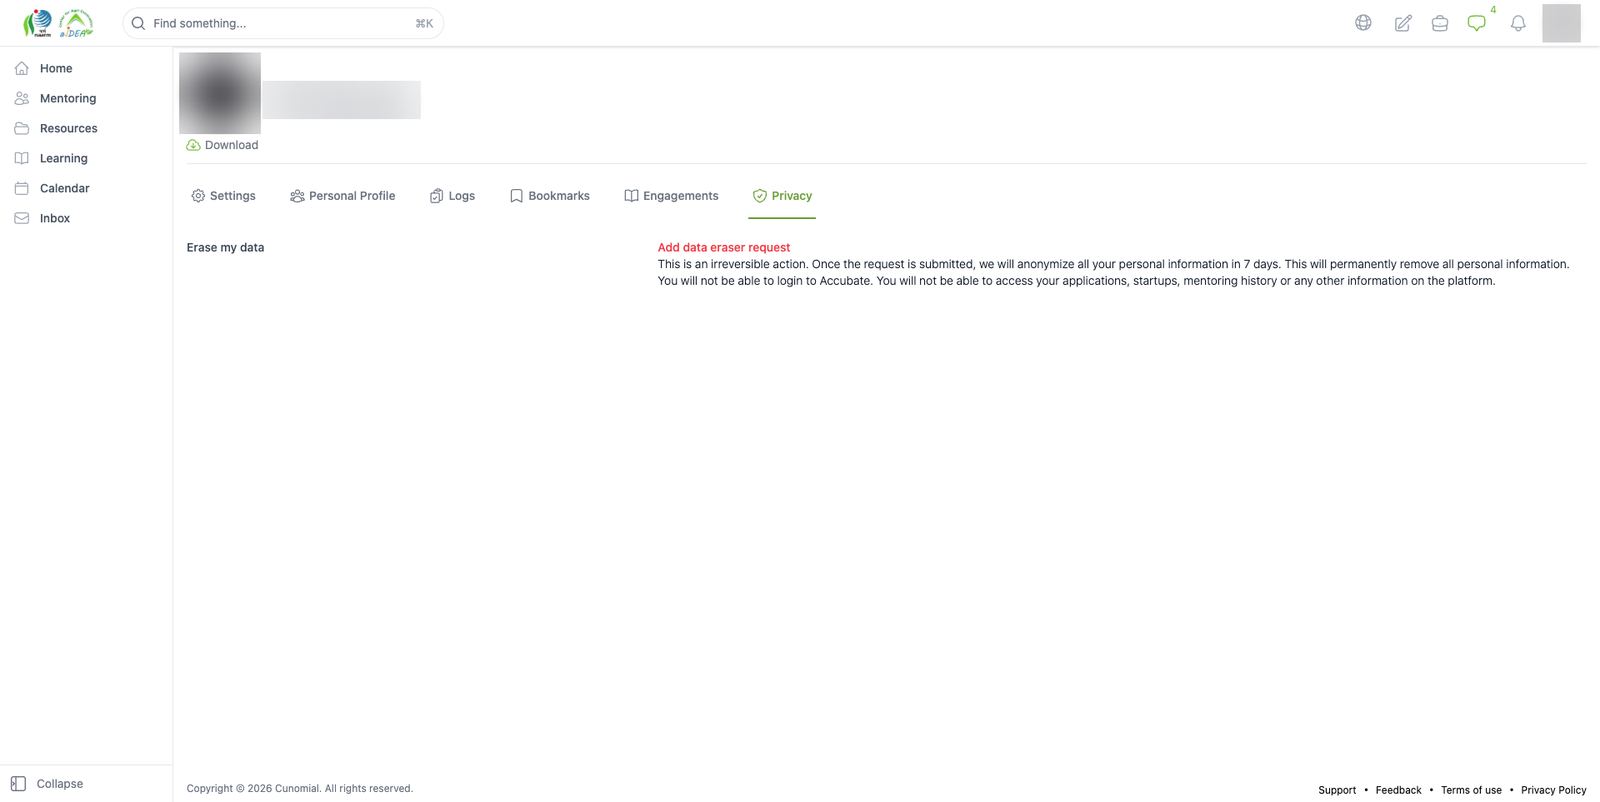Open Resources in sidebar
The width and height of the screenshot is (1600, 802).
(x=68, y=128)
